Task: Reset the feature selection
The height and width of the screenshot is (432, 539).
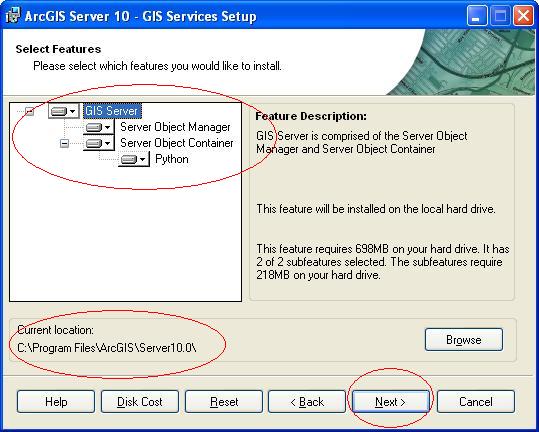Action: coord(224,402)
